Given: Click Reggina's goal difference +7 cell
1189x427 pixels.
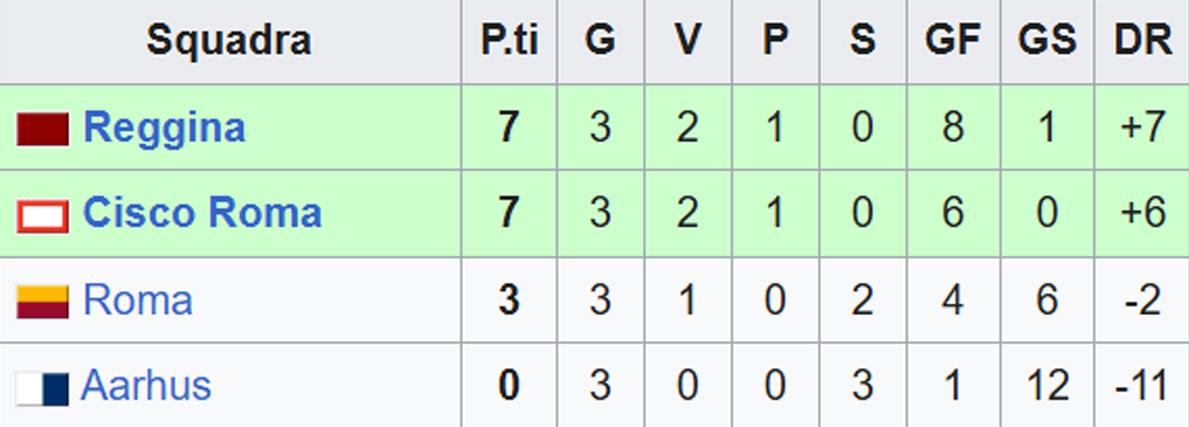Looking at the screenshot, I should 1142,129.
